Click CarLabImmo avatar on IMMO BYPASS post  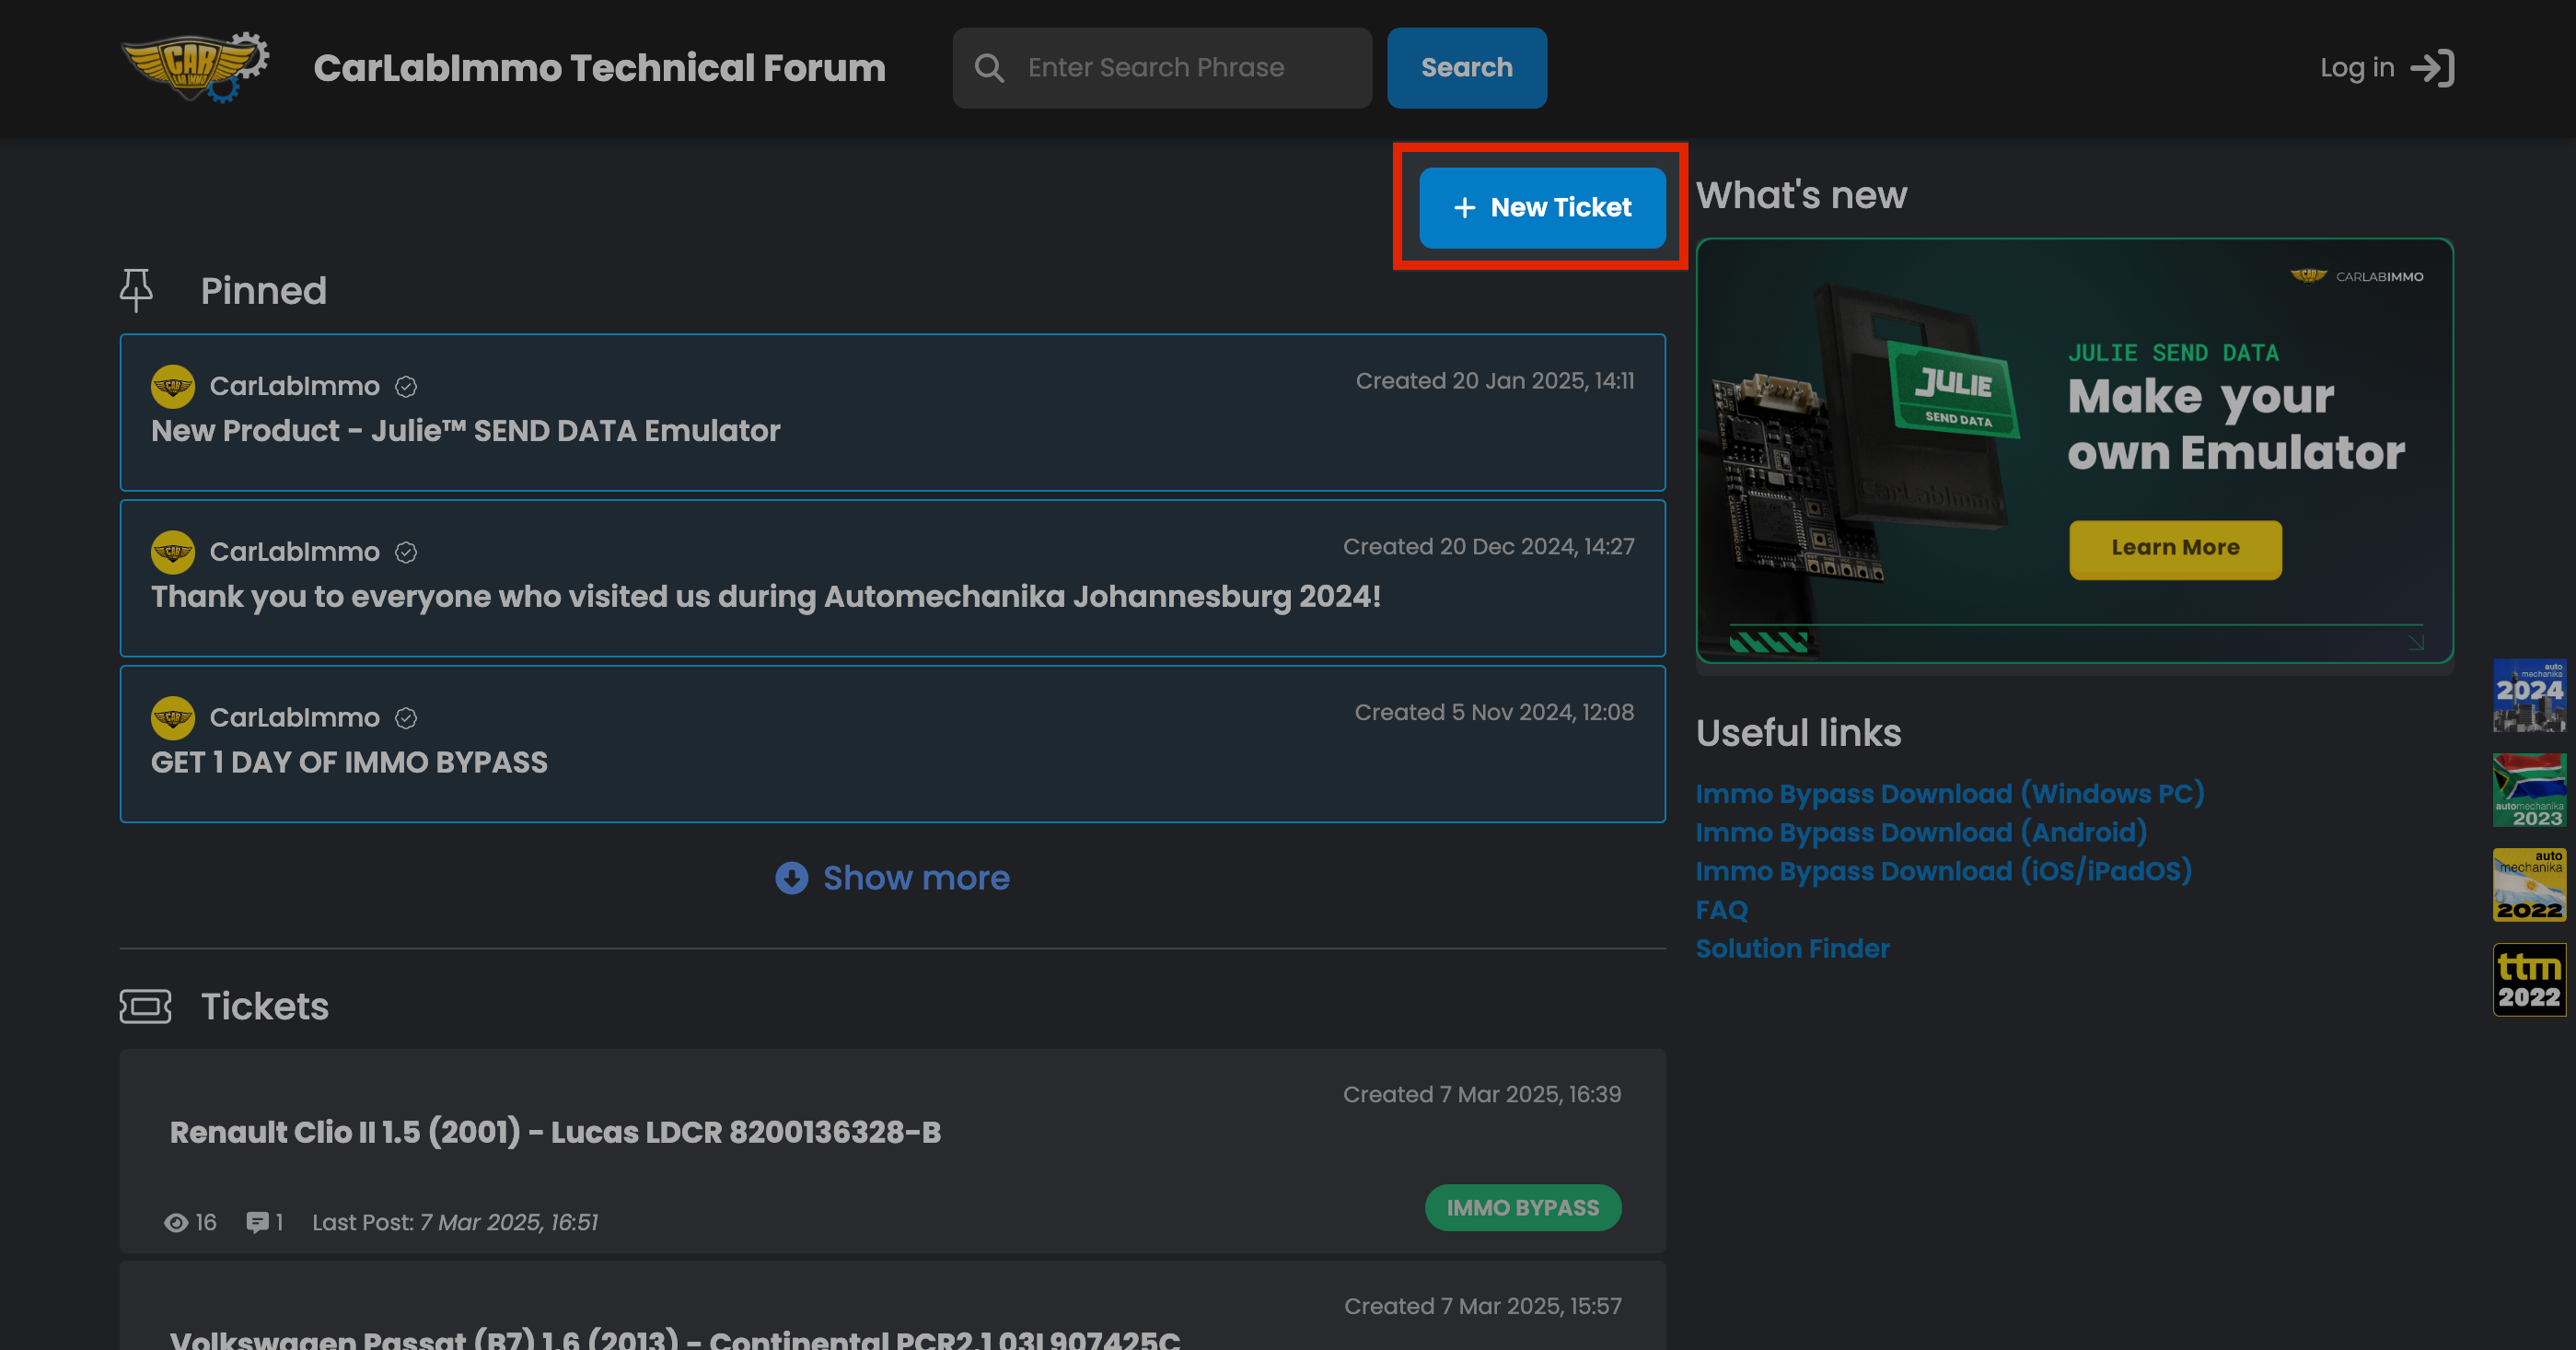[x=173, y=718]
